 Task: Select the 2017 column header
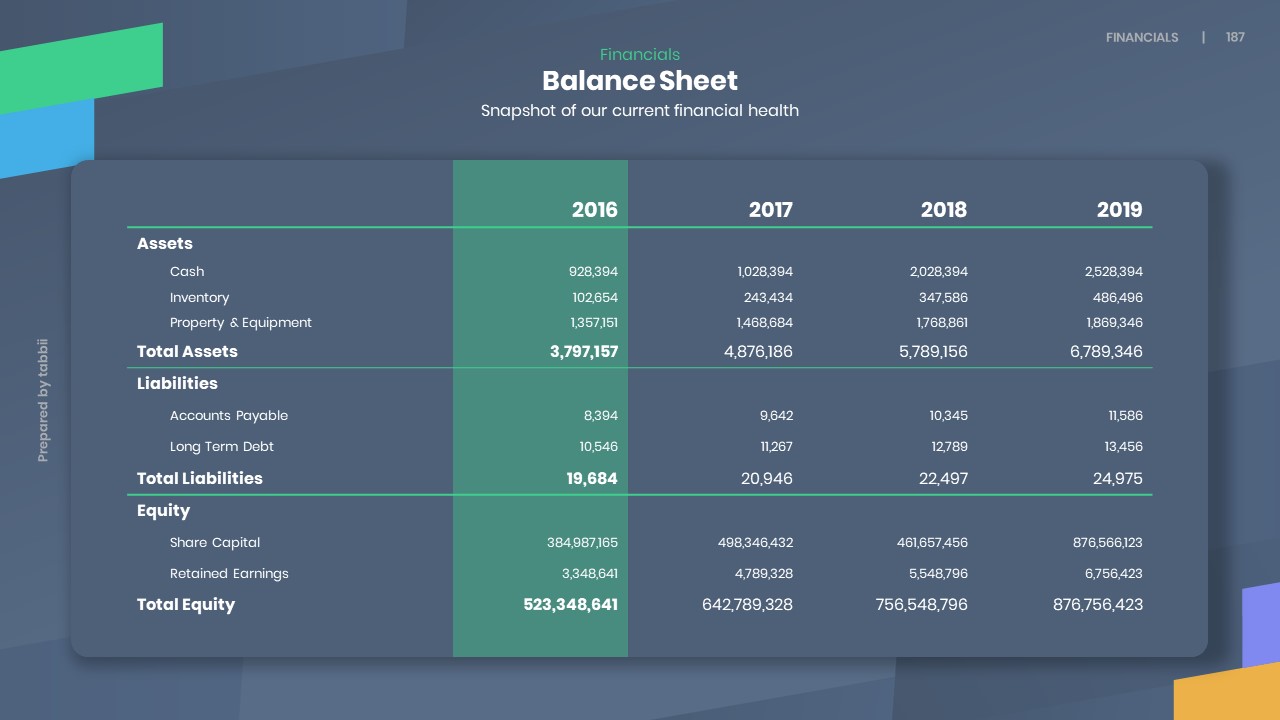click(770, 210)
